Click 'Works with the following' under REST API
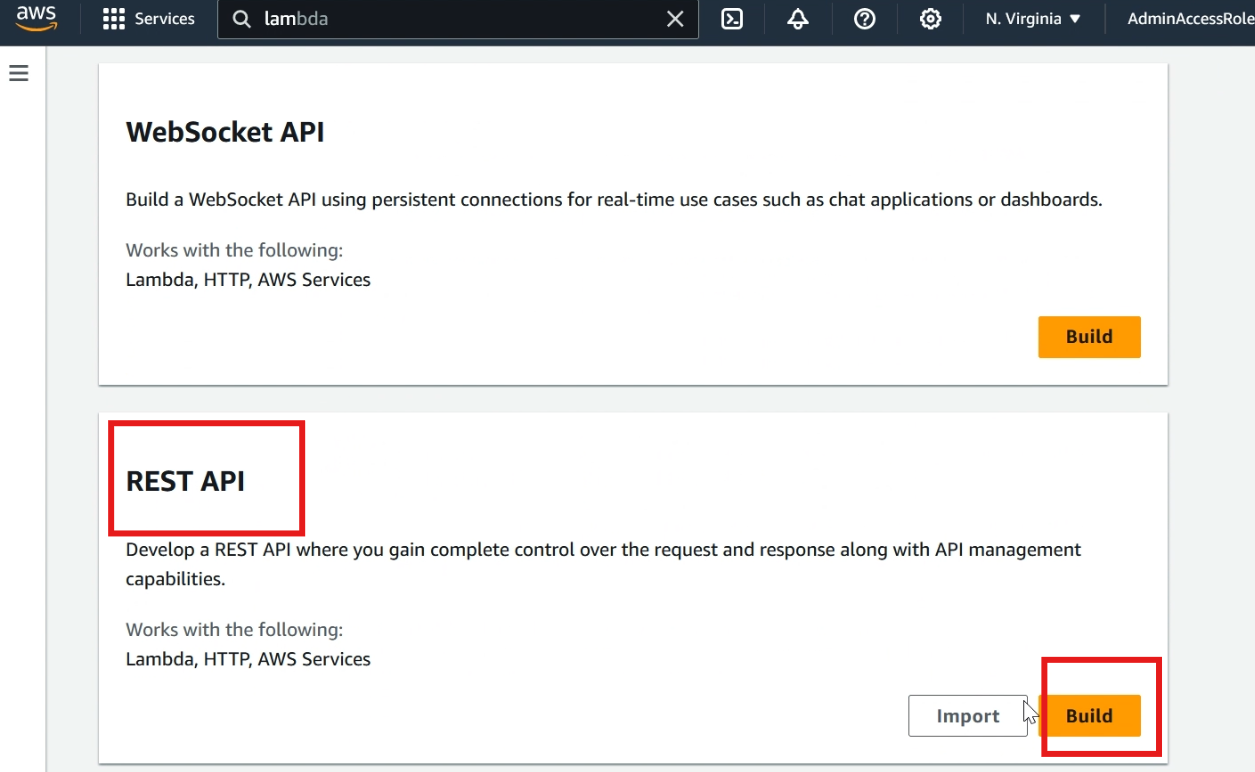This screenshot has height=772, width=1255. 234,629
